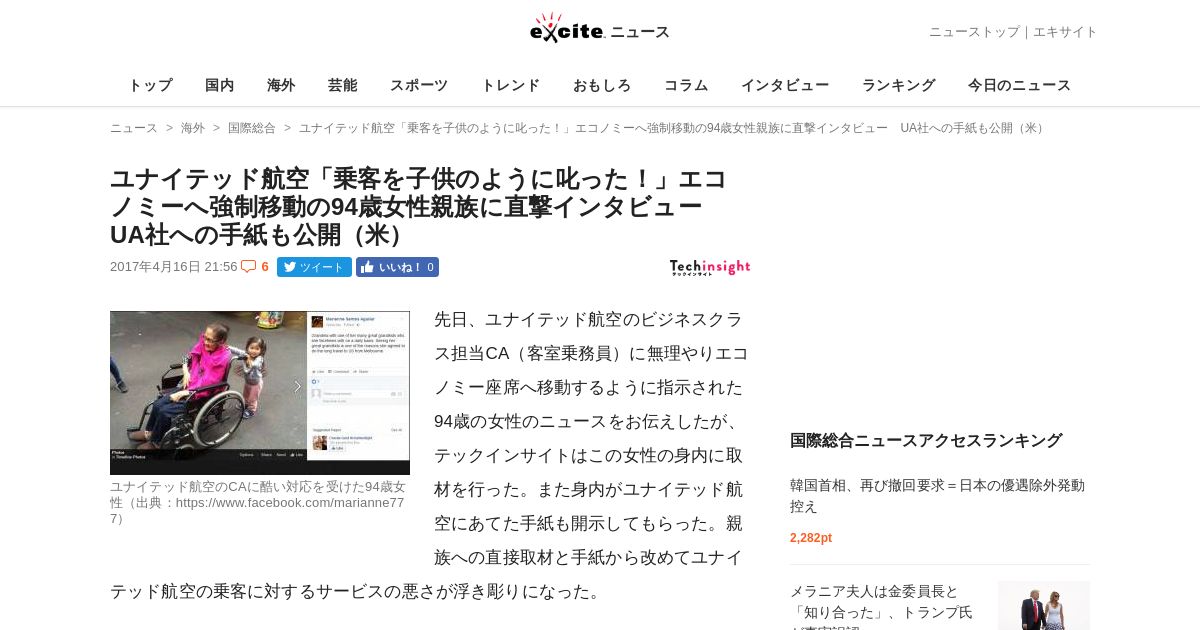Click the photo caption under the image
Viewport: 1200px width, 630px height.
click(x=257, y=502)
